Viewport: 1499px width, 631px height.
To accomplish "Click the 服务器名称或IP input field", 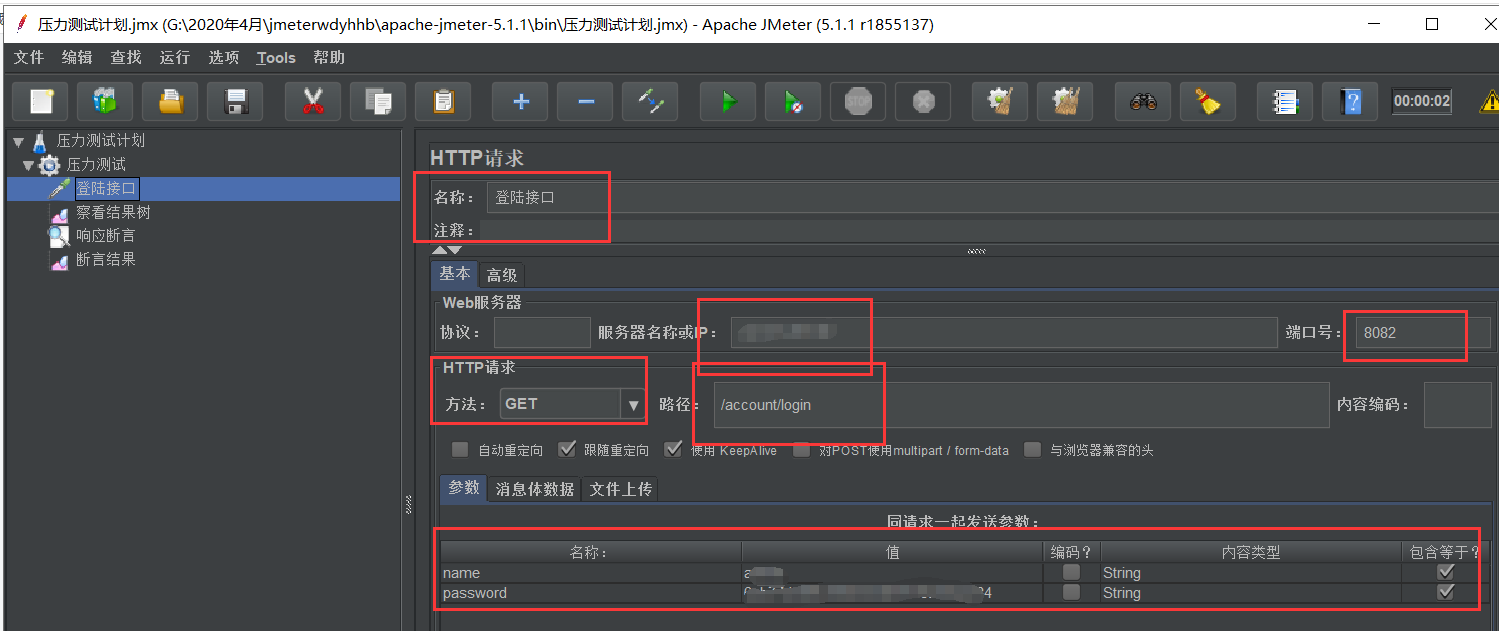I will pyautogui.click(x=1004, y=333).
